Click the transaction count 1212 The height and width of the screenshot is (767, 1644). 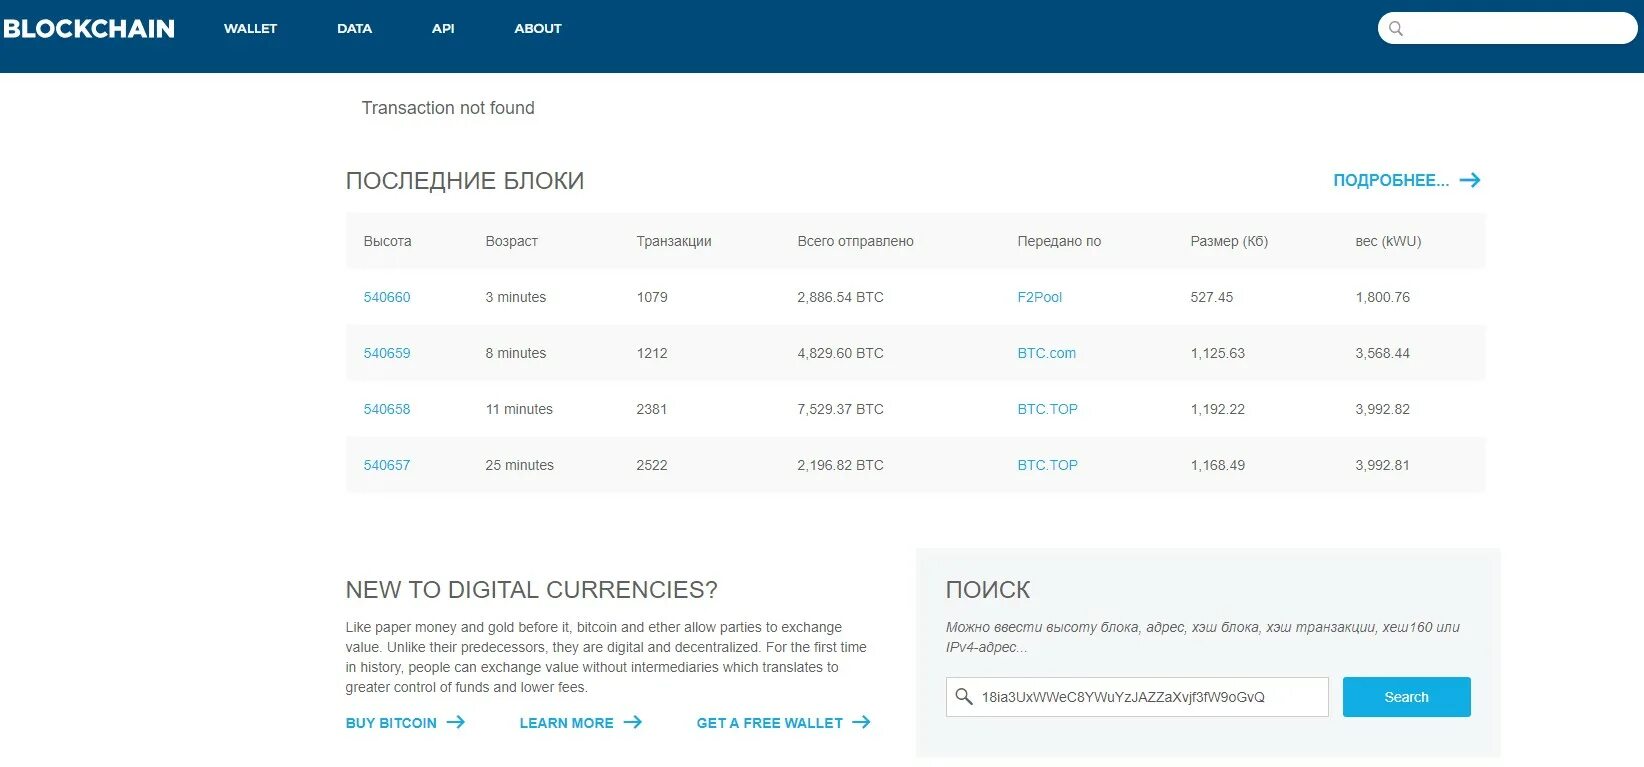(652, 353)
